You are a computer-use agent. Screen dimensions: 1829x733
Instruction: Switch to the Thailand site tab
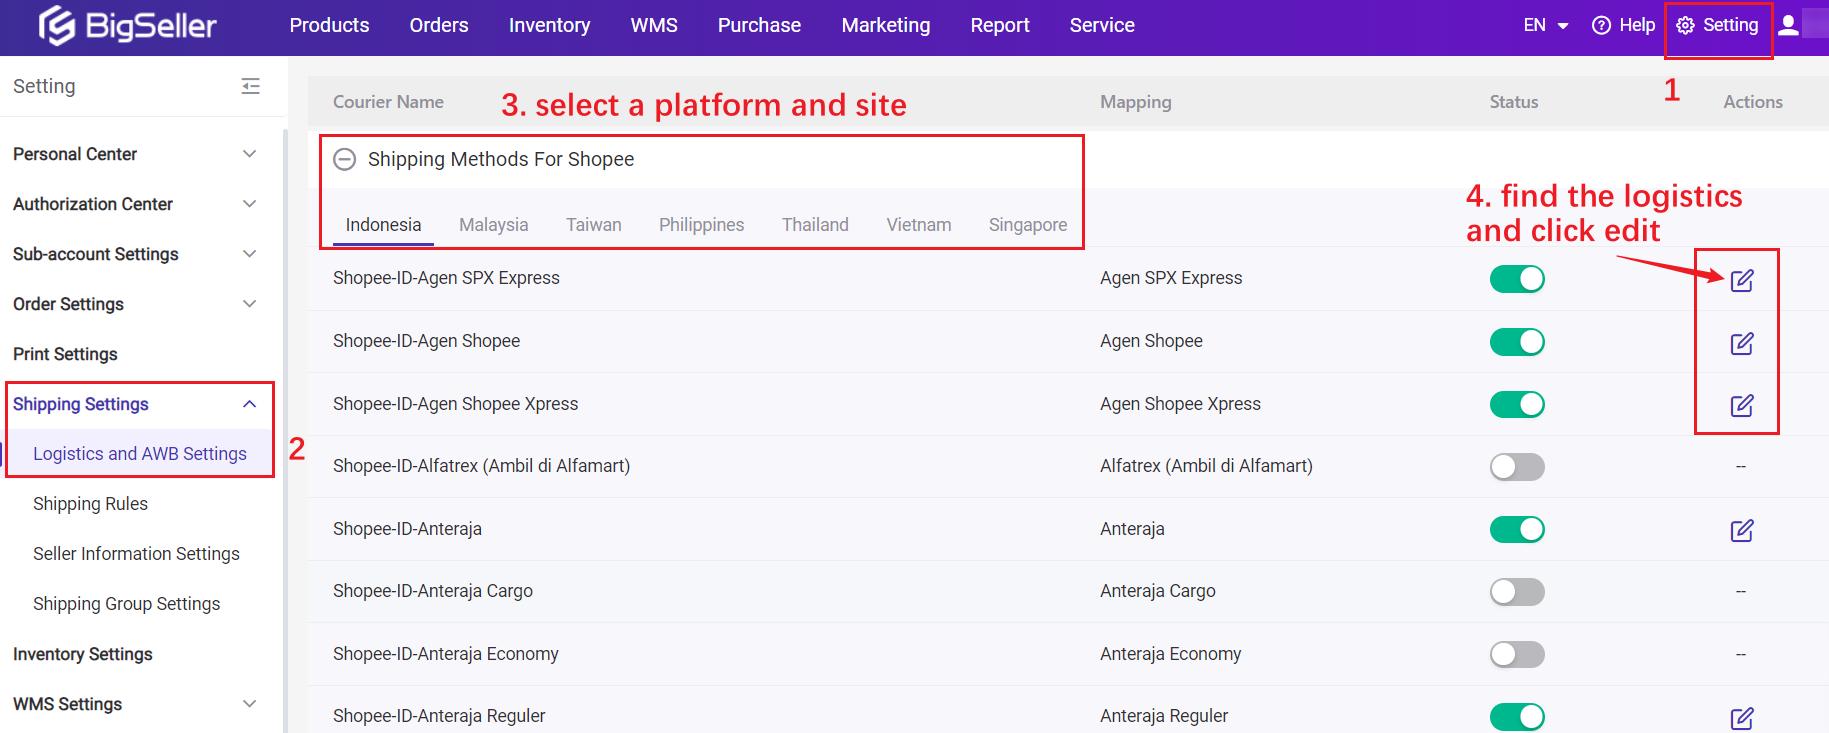point(815,225)
